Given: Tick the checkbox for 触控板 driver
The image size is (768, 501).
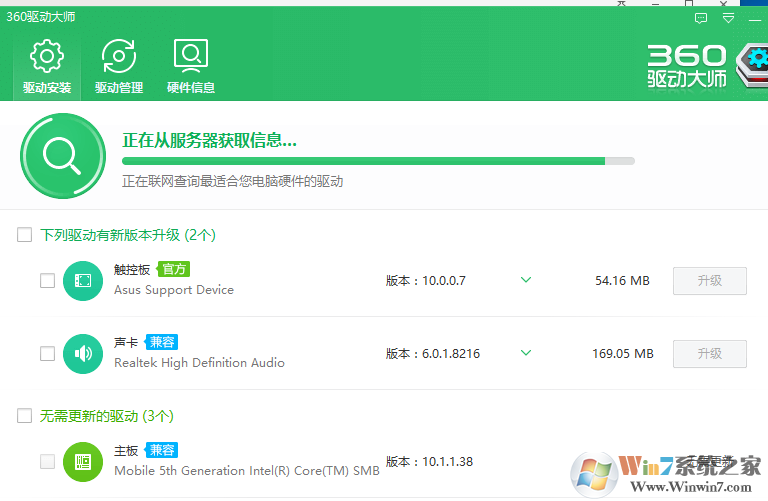Looking at the screenshot, I should (47, 281).
